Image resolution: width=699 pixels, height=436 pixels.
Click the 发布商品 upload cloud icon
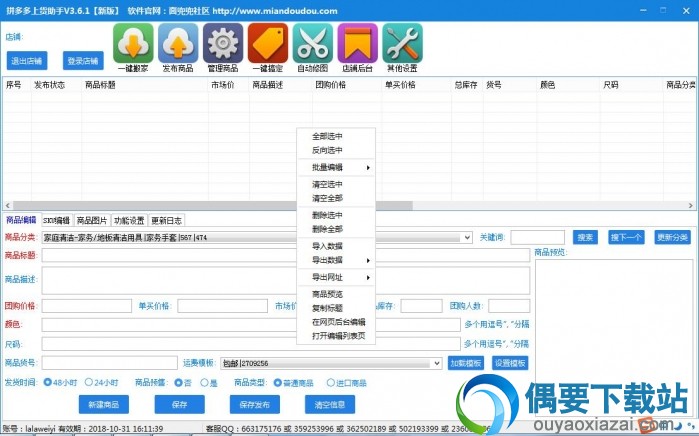point(178,43)
